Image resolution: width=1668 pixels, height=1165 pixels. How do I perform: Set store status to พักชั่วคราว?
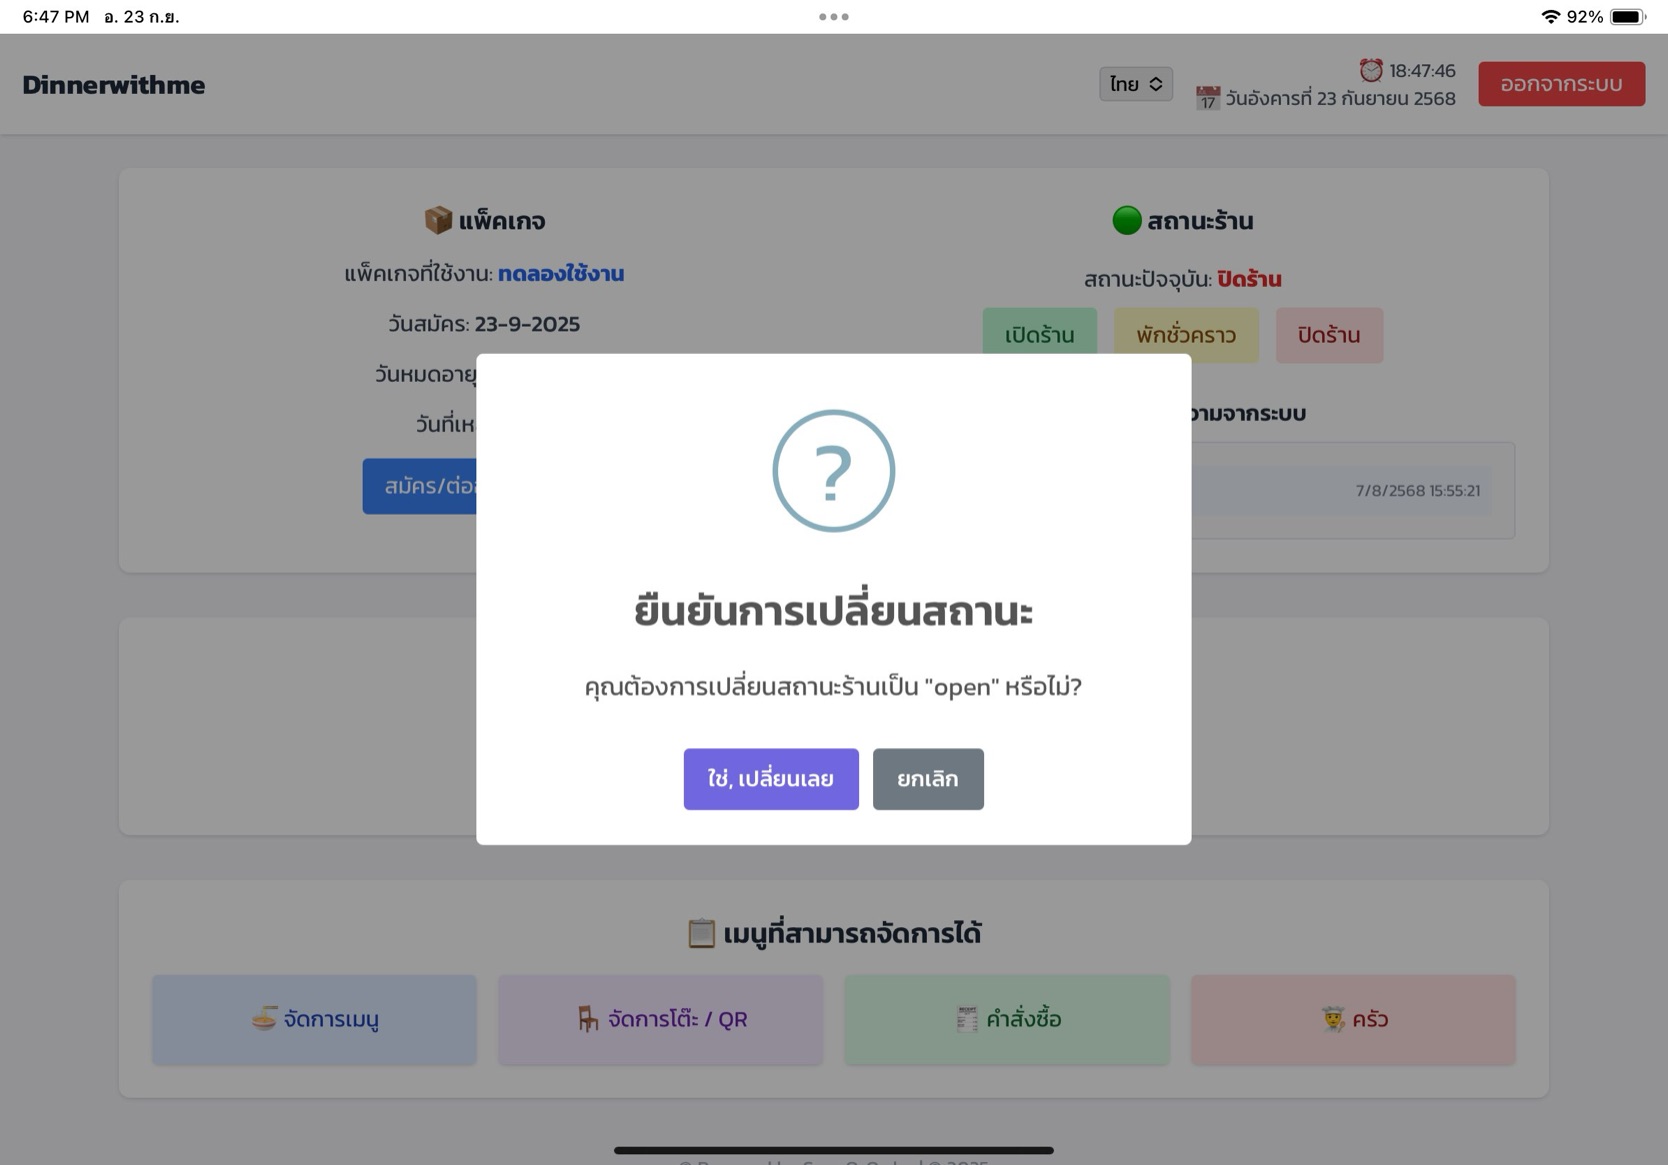click(1186, 335)
